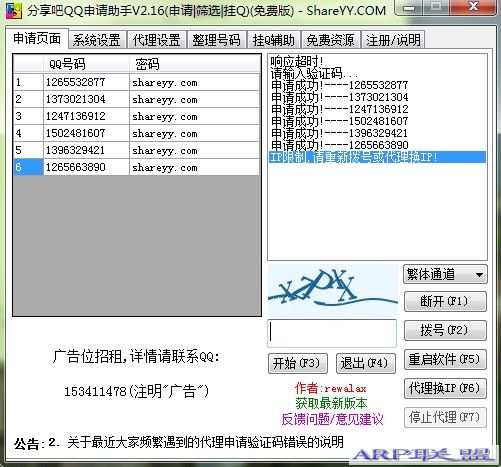This screenshot has width=501, height=467.
Task: Select QQ number 1373021304 cell
Action: pos(86,99)
